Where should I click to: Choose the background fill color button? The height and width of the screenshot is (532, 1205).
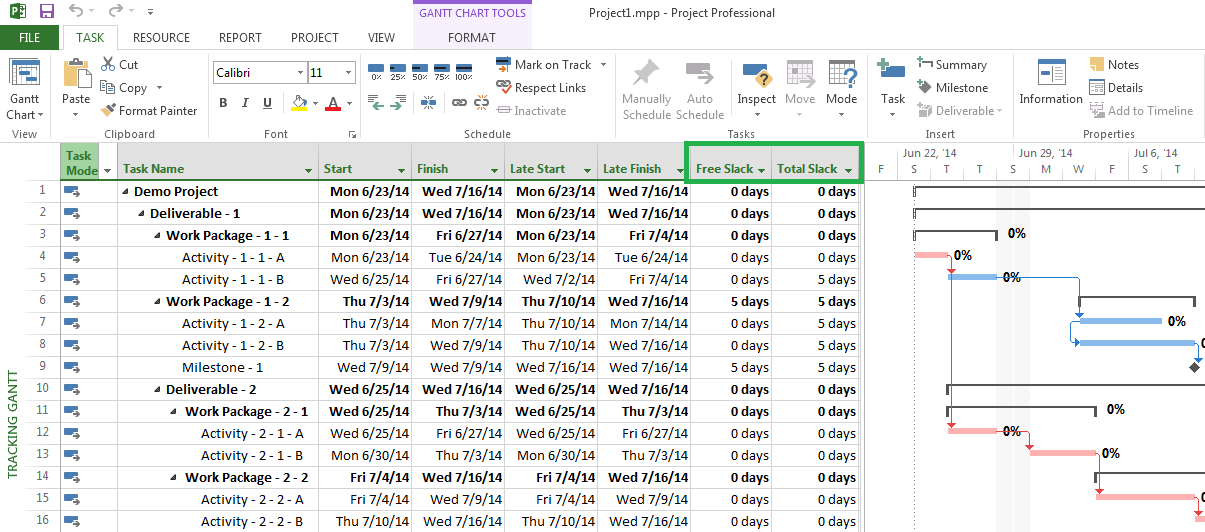point(298,103)
